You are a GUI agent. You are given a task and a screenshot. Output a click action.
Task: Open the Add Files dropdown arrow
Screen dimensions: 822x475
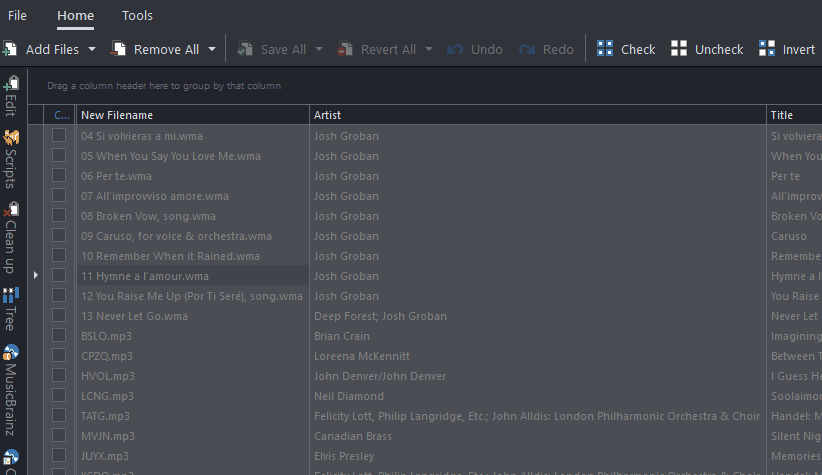(x=92, y=49)
